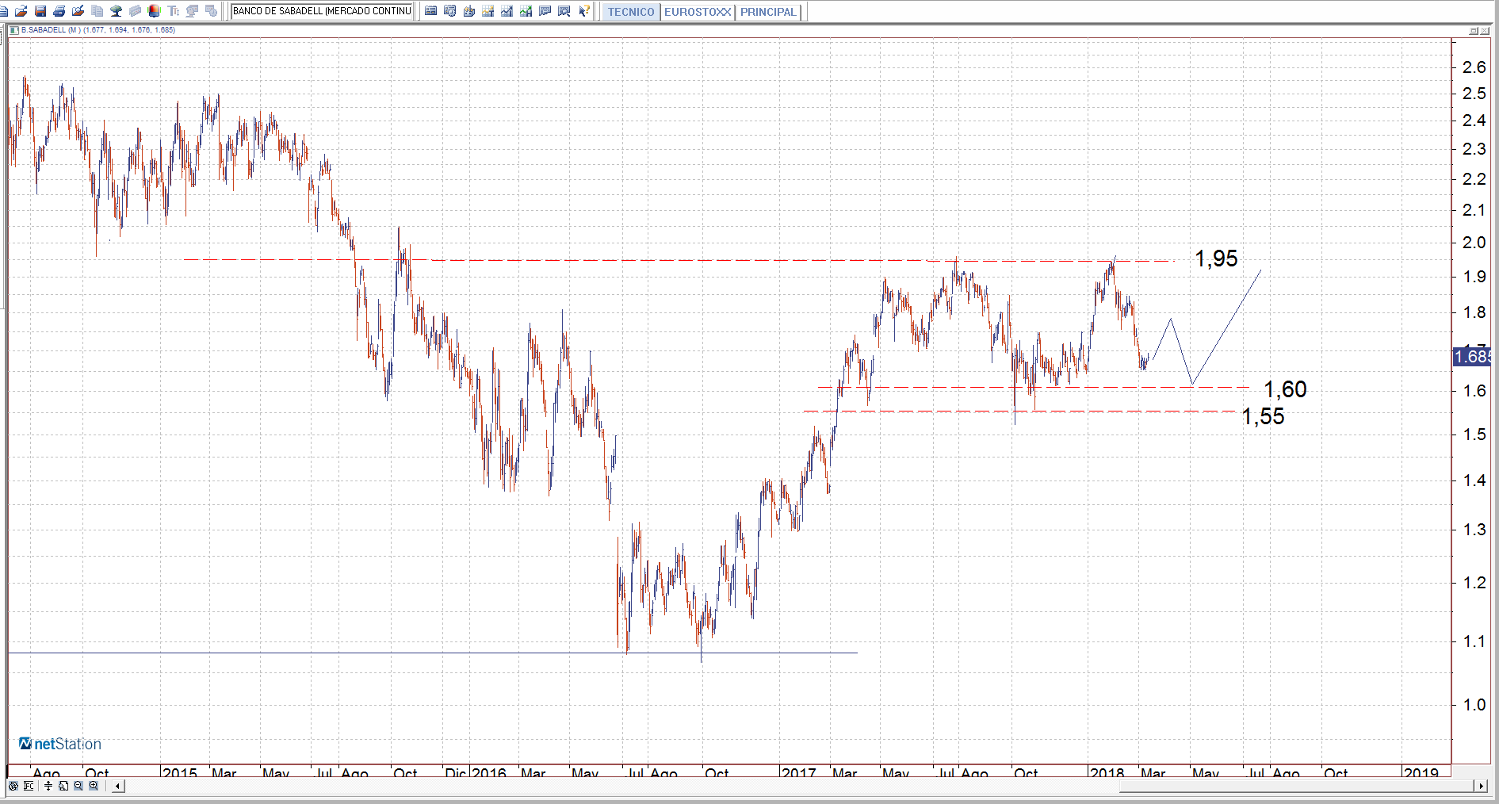Click the grayed monitor user icon
The height and width of the screenshot is (804, 1499).
click(192, 11)
